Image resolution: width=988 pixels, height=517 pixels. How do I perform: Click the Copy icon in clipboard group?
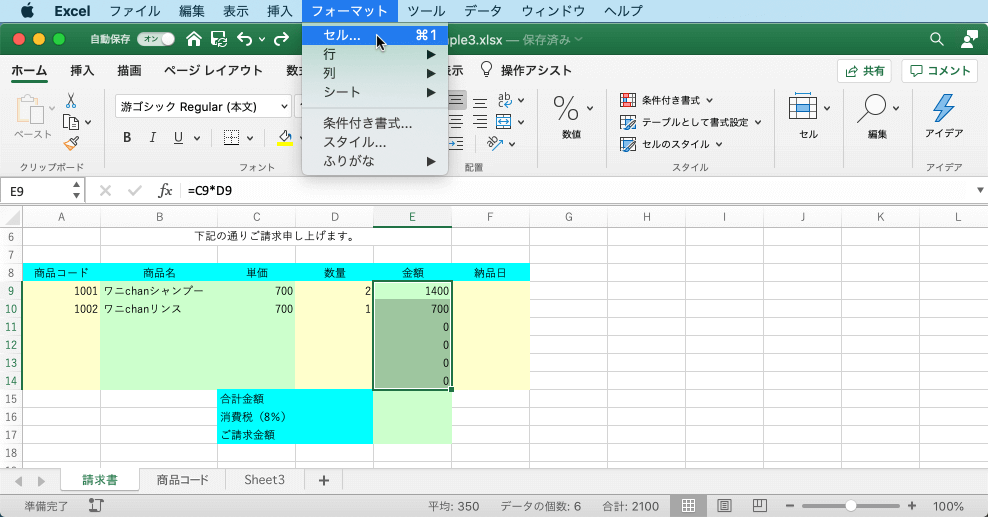tap(71, 122)
